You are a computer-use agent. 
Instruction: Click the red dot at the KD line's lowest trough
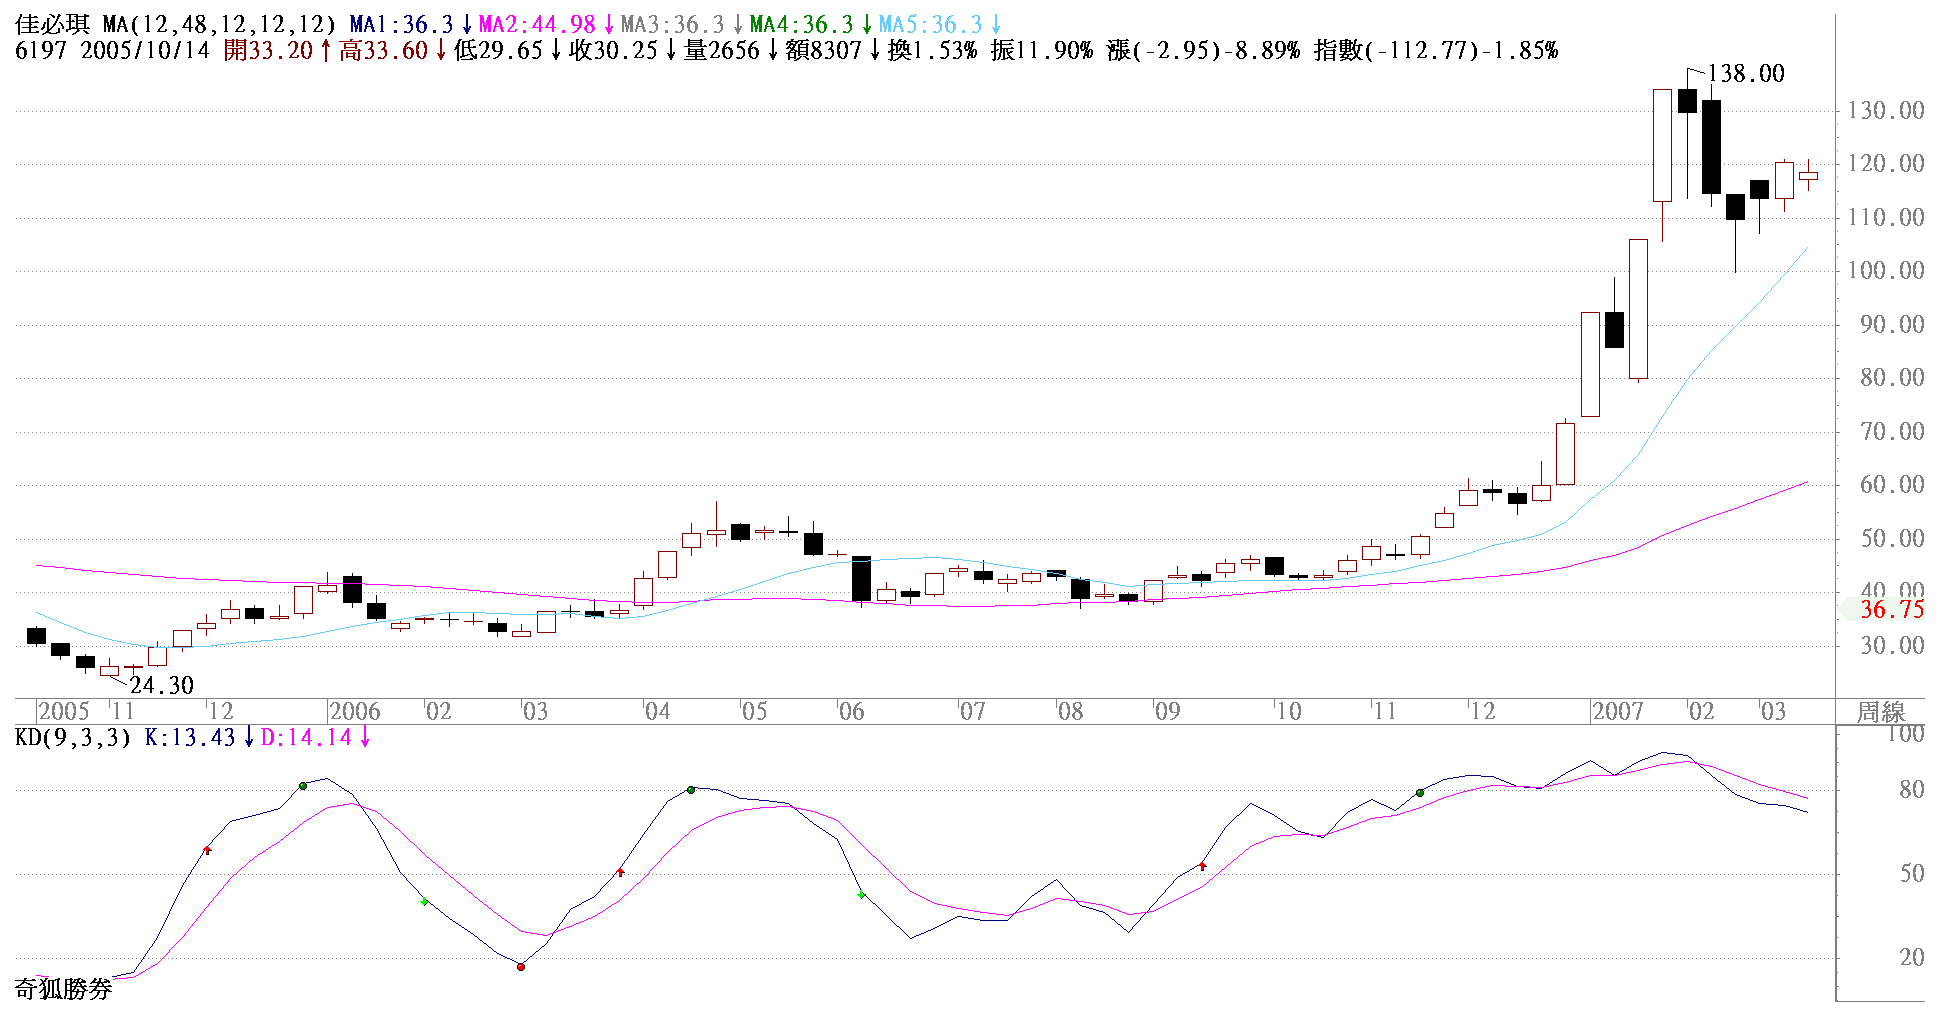pos(520,966)
